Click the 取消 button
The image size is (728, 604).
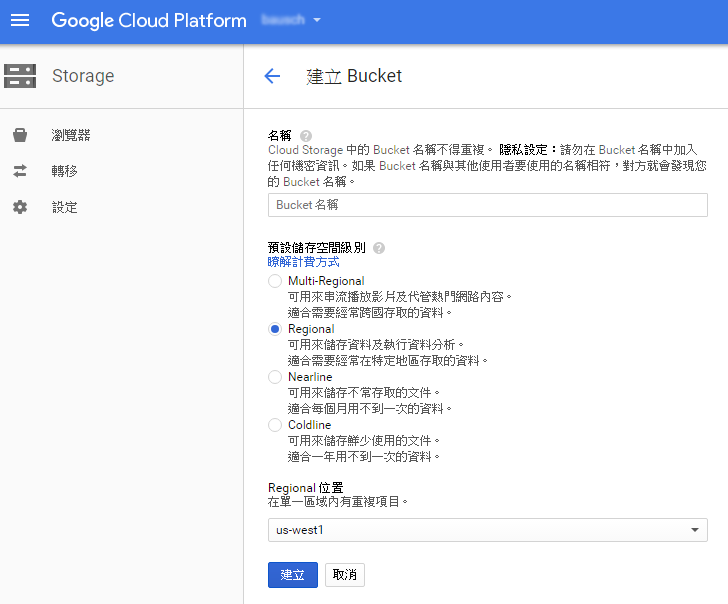point(345,575)
